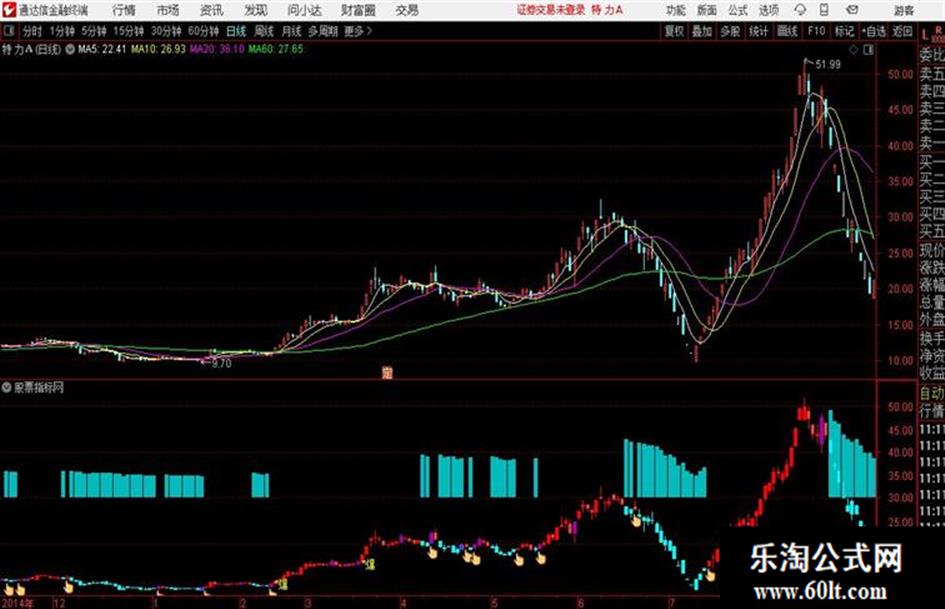Viewport: 945px width, 609px height.
Task: Open the 资讯 menu
Action: coord(211,10)
